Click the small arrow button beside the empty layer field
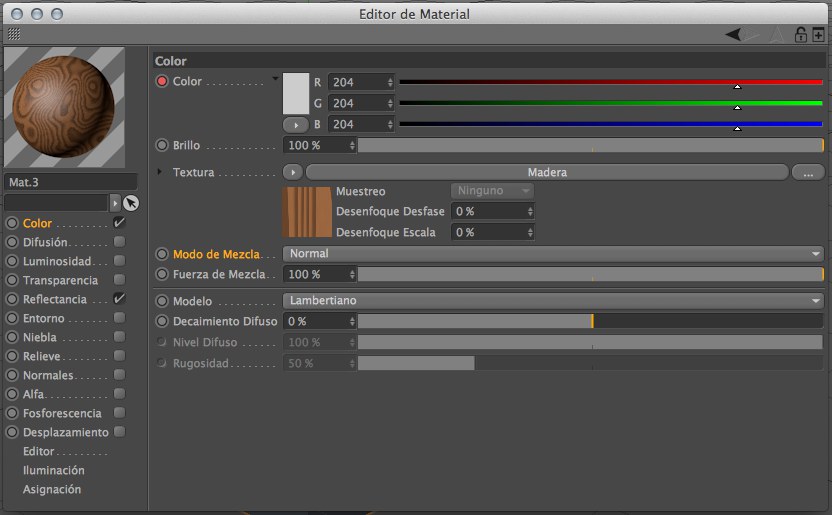832x515 pixels. 115,203
